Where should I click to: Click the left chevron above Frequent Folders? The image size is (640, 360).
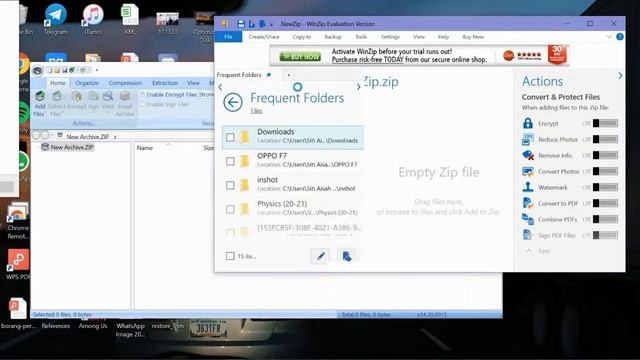[220, 87]
